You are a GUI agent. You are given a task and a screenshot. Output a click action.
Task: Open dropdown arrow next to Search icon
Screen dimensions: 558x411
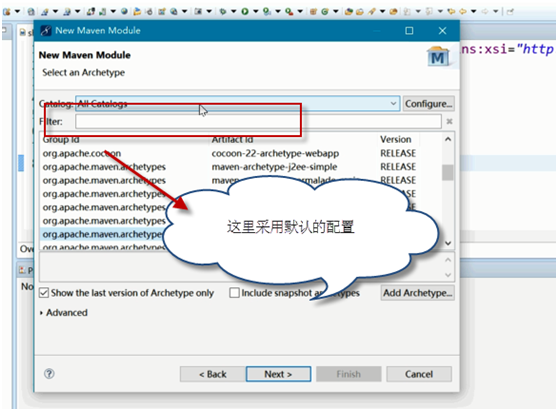coord(383,11)
